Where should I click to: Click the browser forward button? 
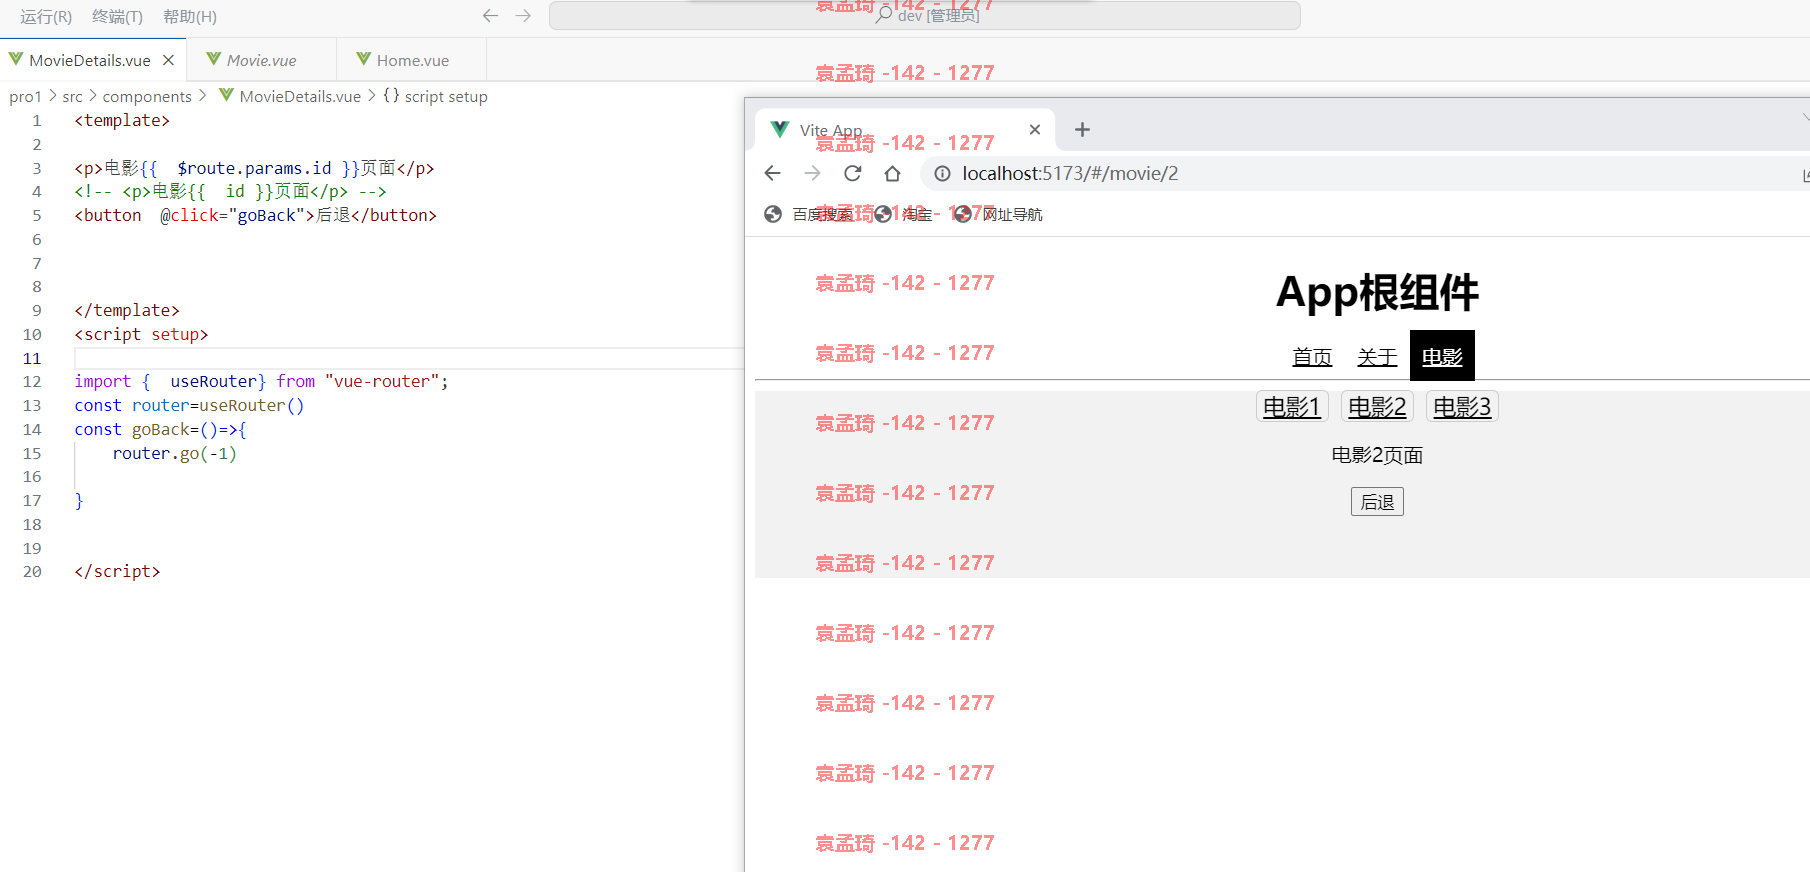[812, 173]
